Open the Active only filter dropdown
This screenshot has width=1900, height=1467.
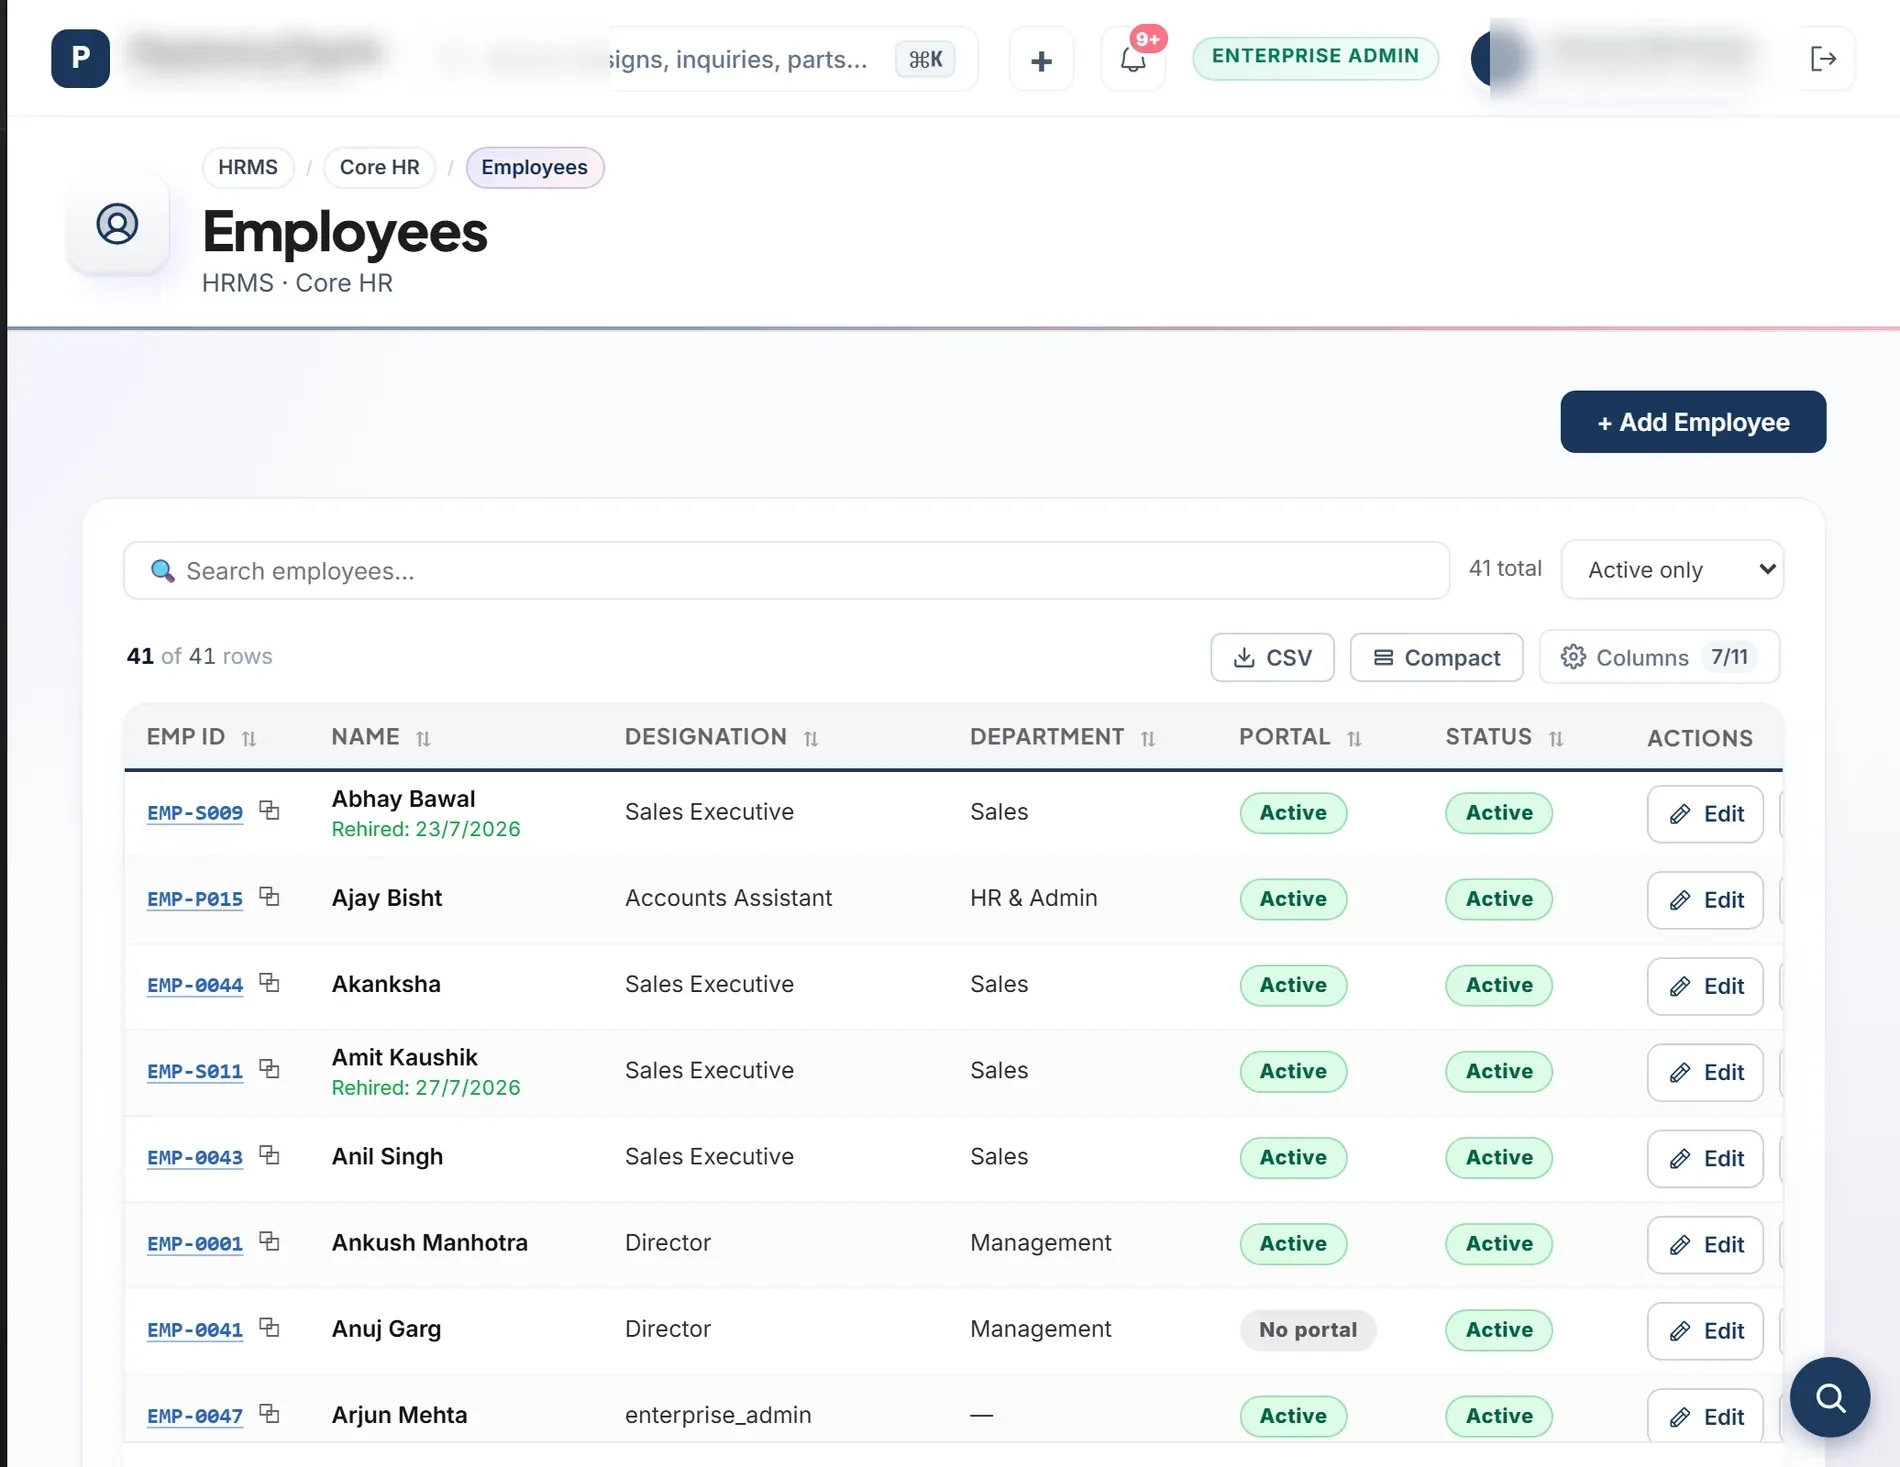1672,569
